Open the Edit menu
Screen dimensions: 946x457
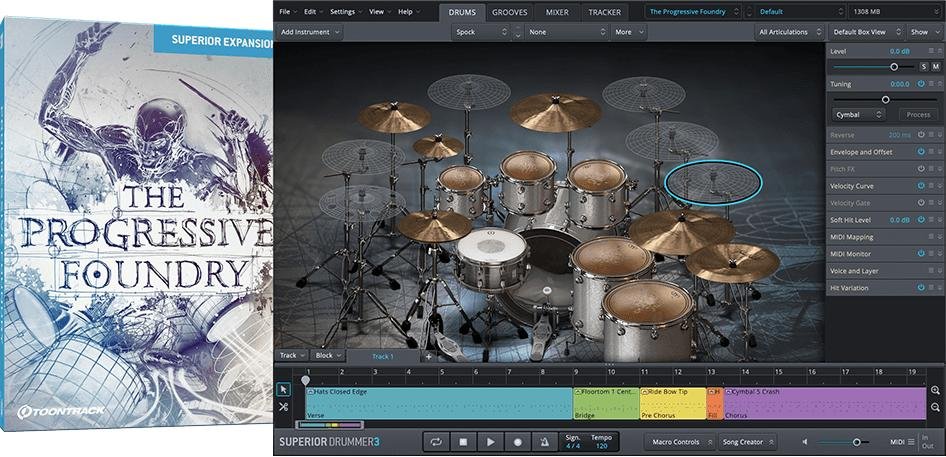tap(314, 11)
